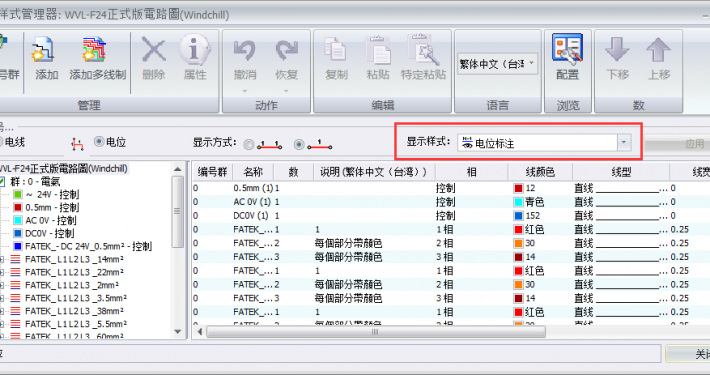Click tree panel scroll-up arrow
Viewport: 710px width, 375px height.
pos(178,169)
